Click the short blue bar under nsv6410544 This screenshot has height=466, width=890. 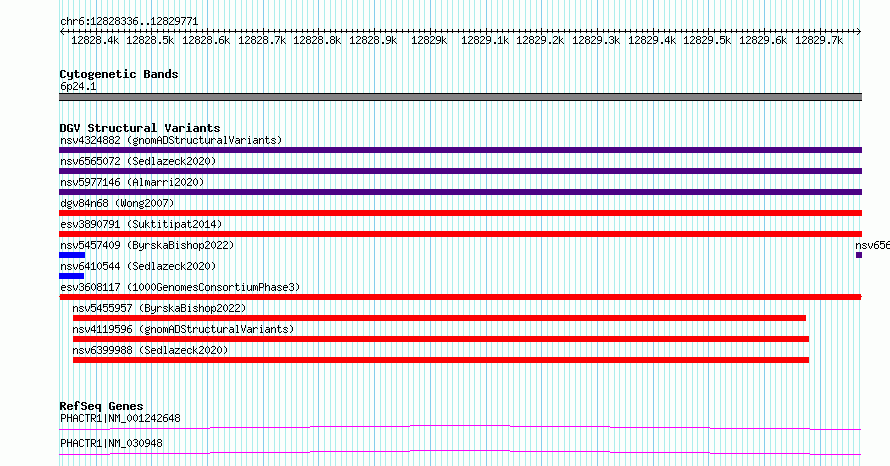(72, 276)
